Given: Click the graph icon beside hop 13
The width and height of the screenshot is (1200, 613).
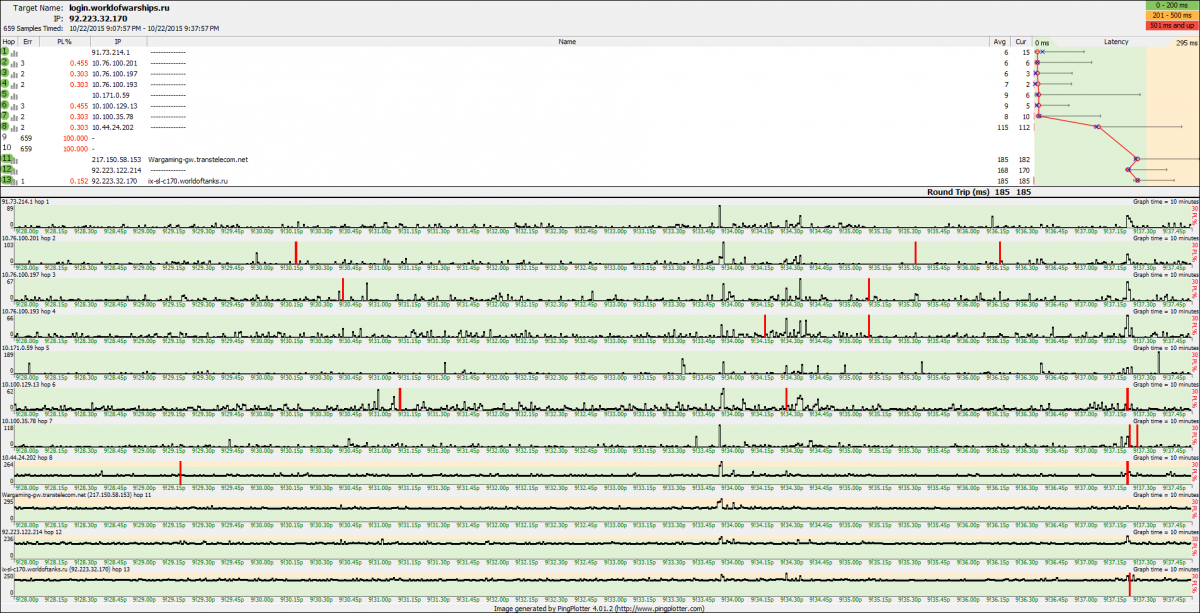Looking at the screenshot, I should click(16, 181).
